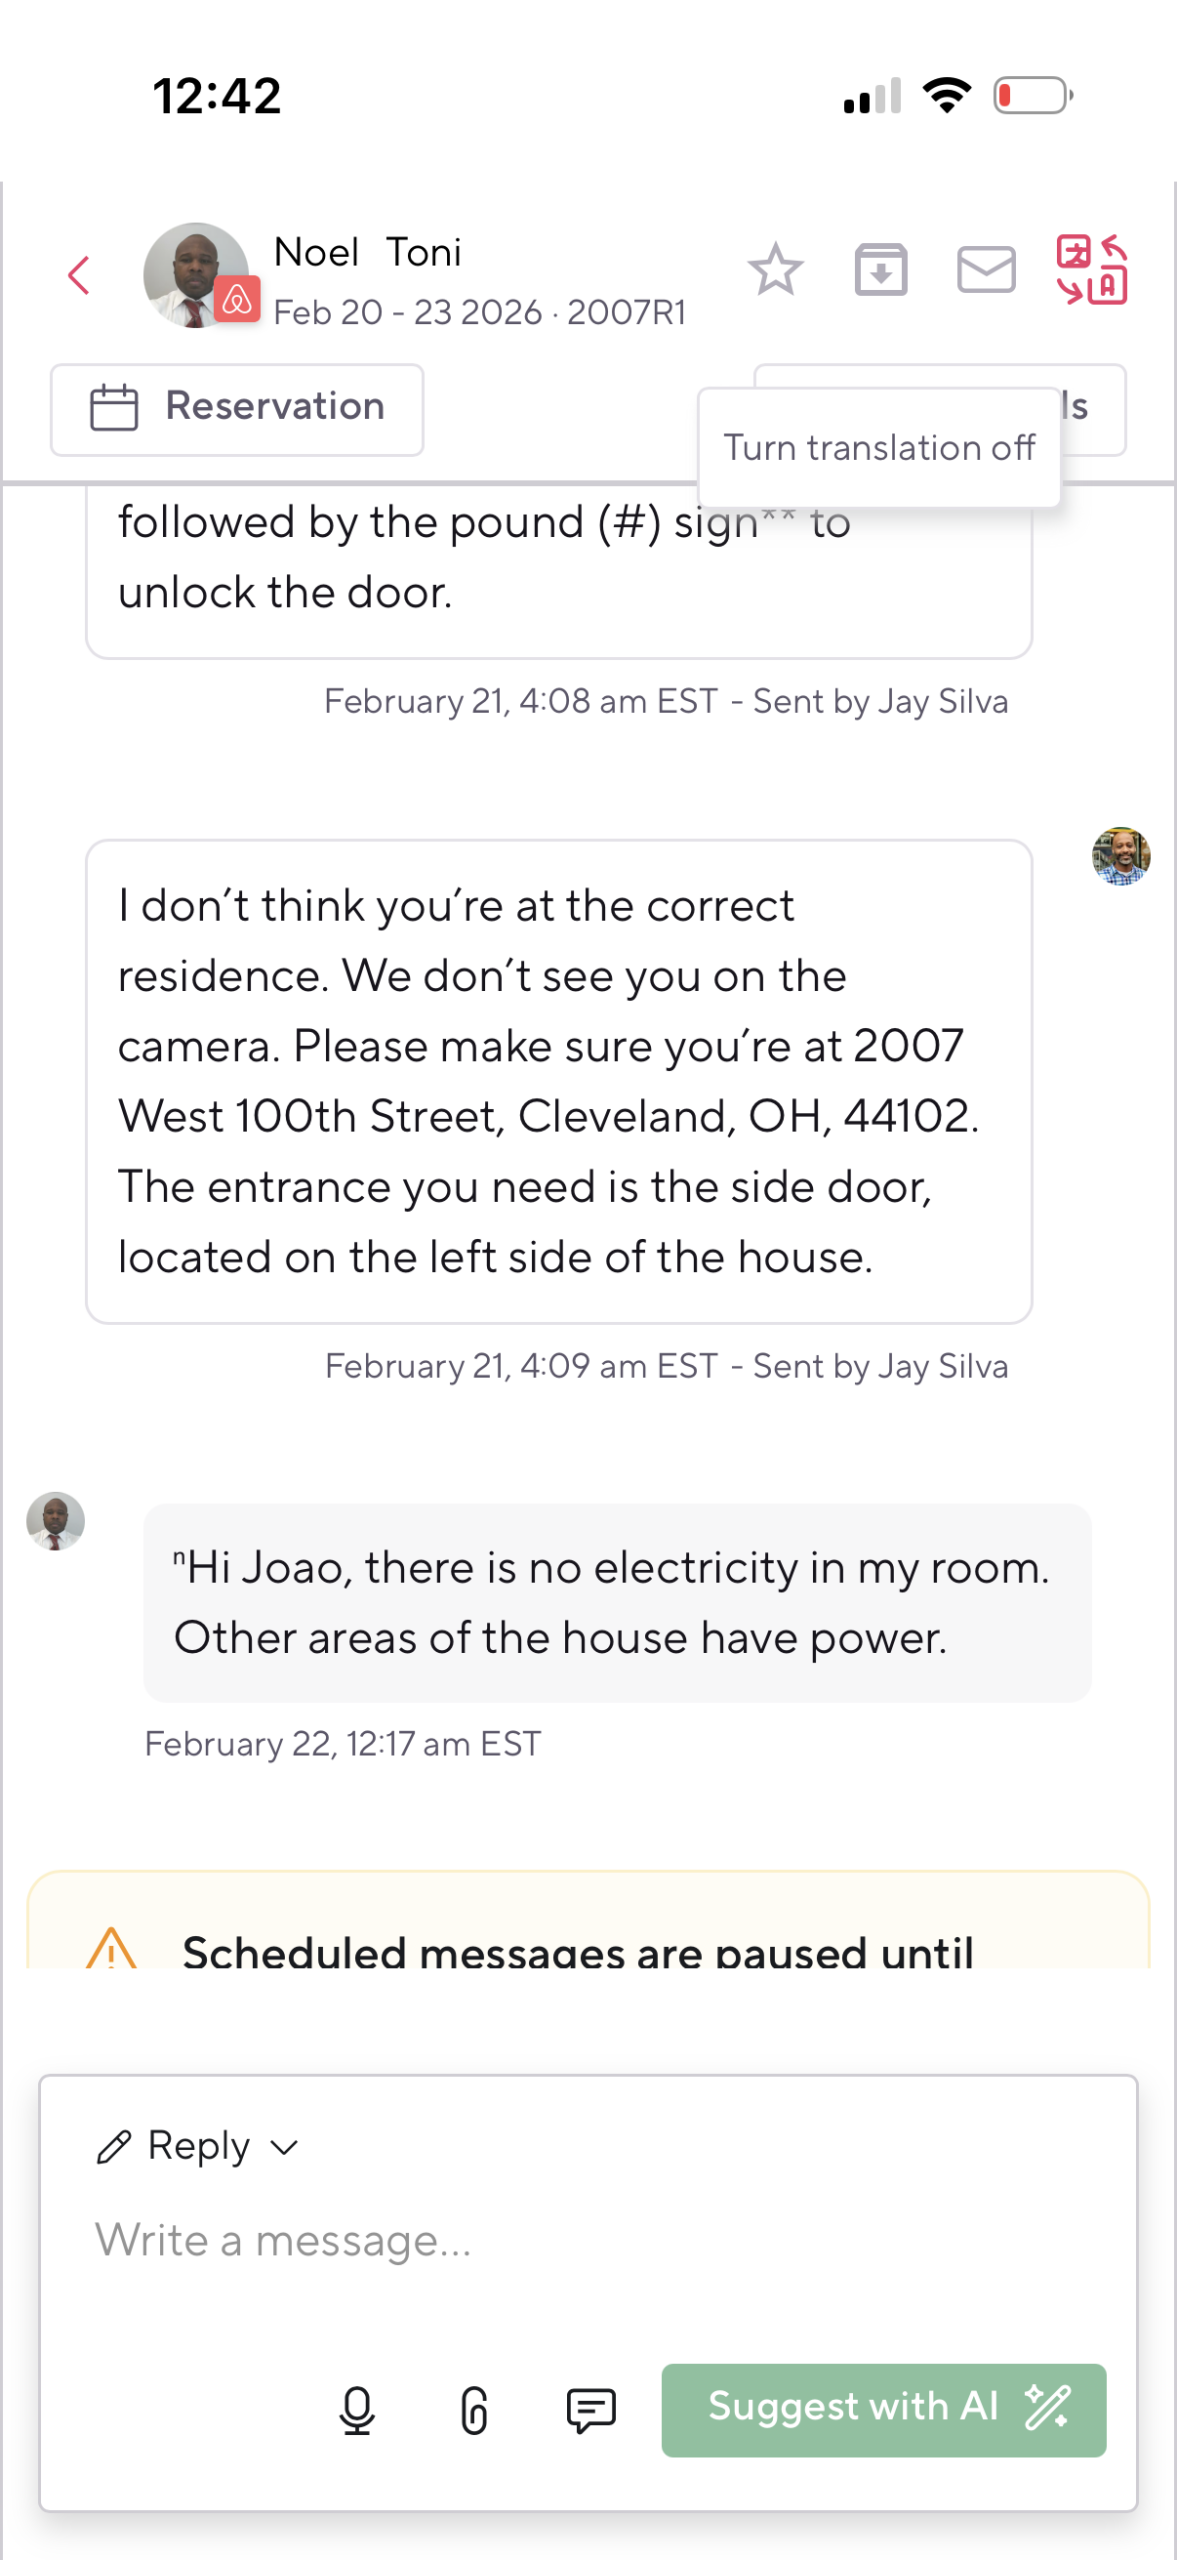Tap the microphone icon to dictate
The image size is (1177, 2560).
(x=357, y=2410)
